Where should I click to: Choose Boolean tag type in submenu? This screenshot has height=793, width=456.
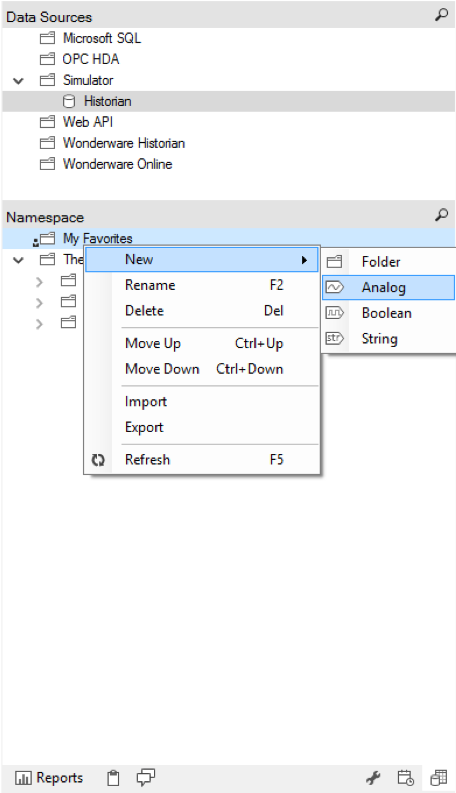pos(388,313)
